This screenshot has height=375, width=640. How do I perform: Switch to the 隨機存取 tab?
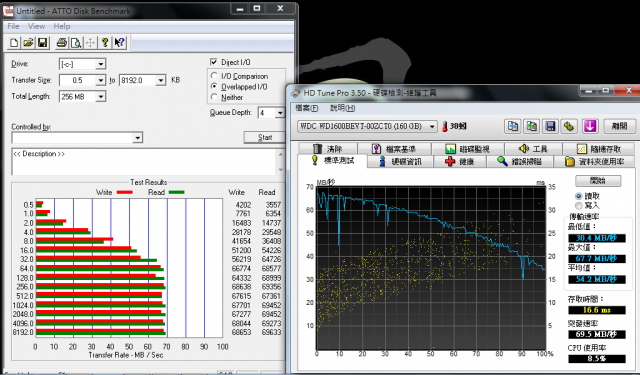coord(599,149)
